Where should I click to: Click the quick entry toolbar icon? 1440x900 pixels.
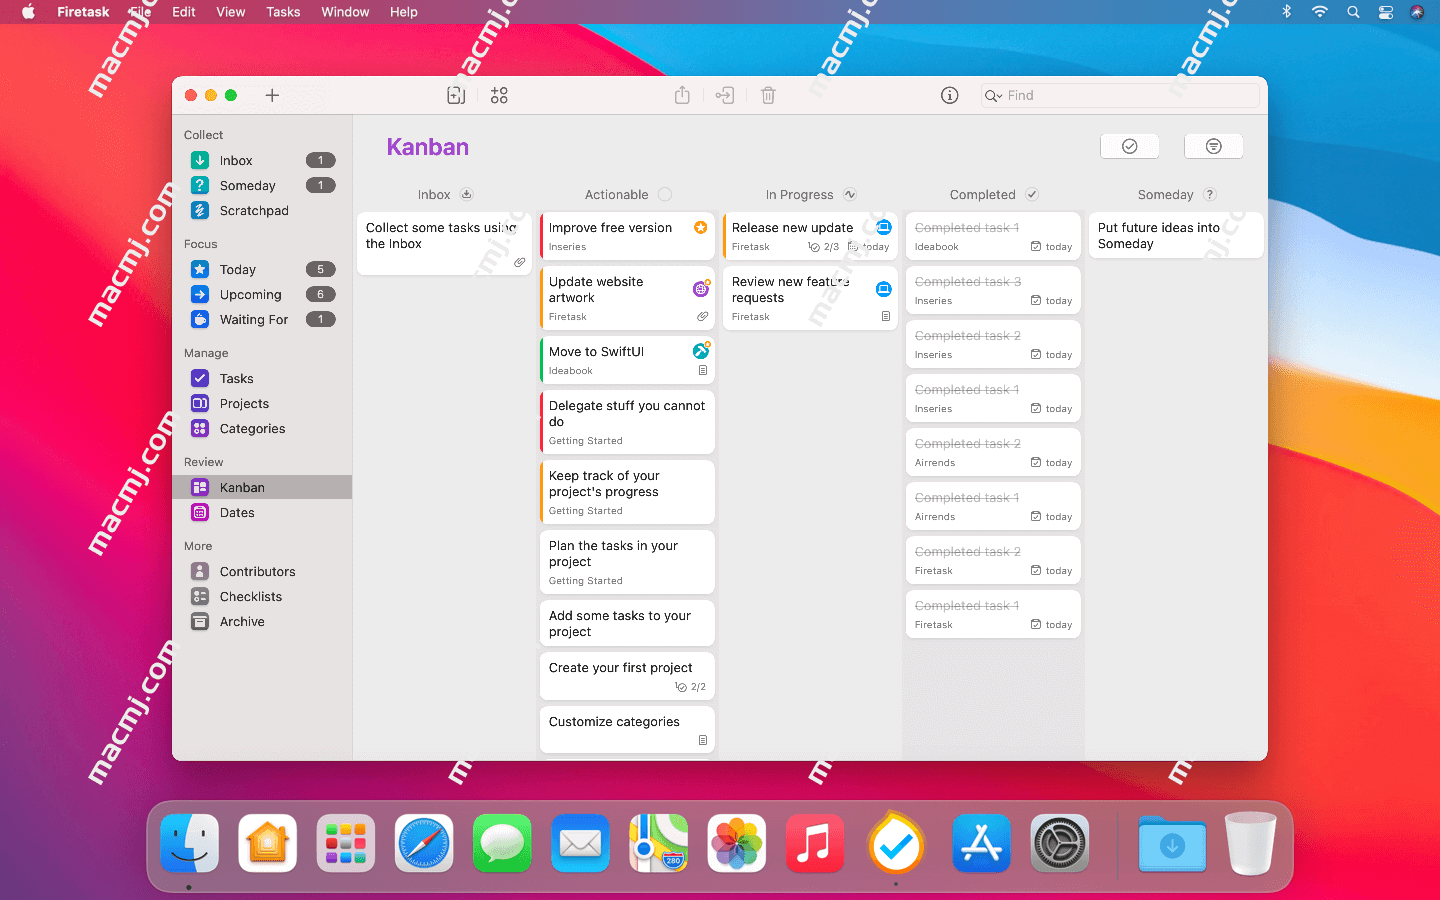tap(456, 95)
